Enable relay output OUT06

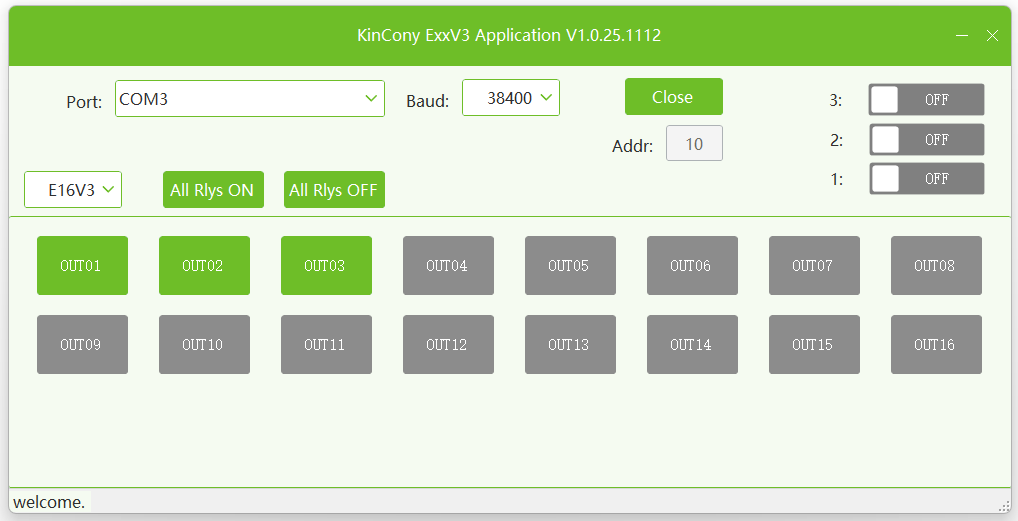pyautogui.click(x=693, y=265)
